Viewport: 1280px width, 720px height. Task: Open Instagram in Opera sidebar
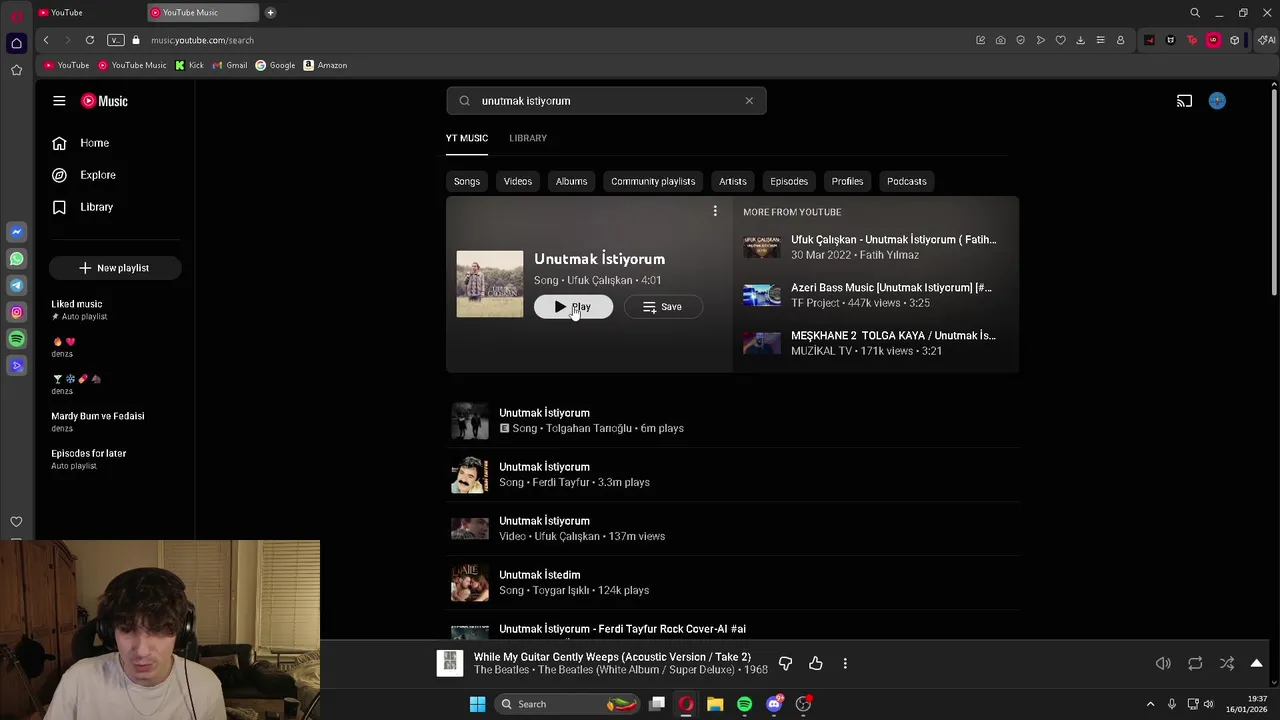(16, 313)
